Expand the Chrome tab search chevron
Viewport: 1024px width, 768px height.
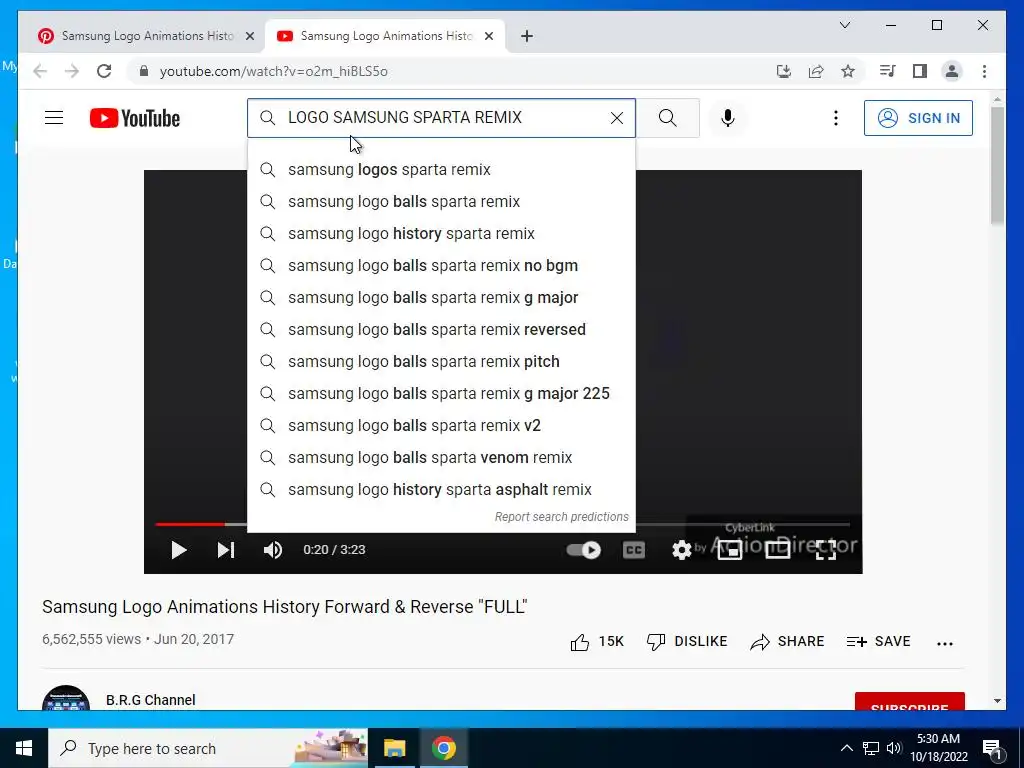tap(844, 25)
